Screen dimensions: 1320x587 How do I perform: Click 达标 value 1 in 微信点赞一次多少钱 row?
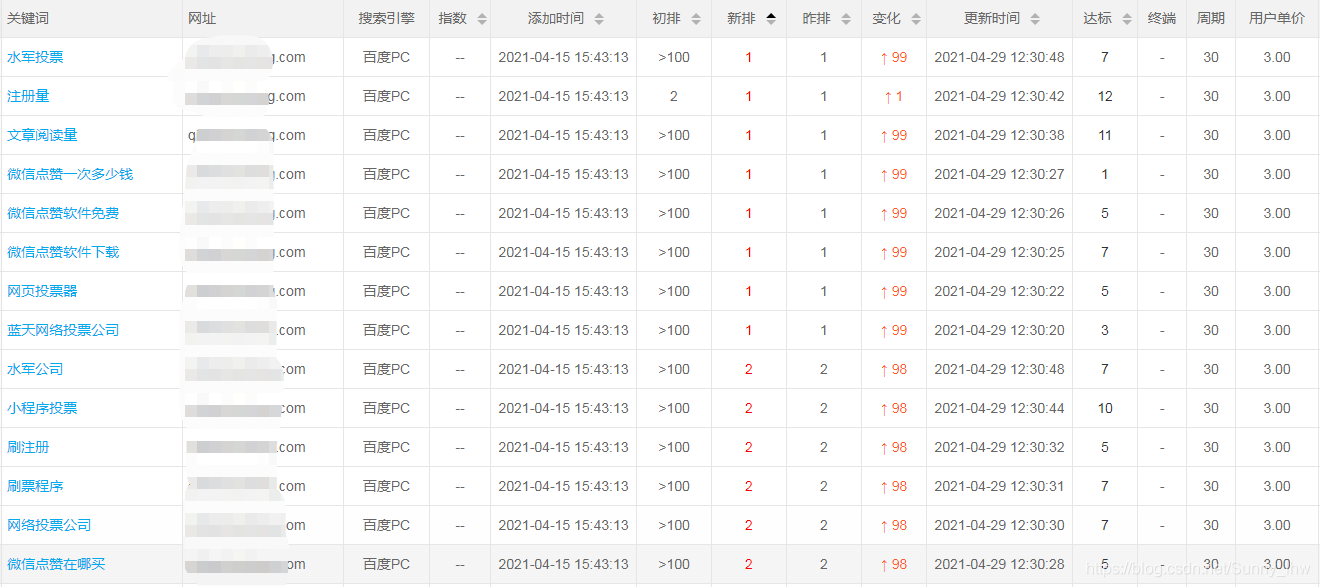click(1105, 174)
